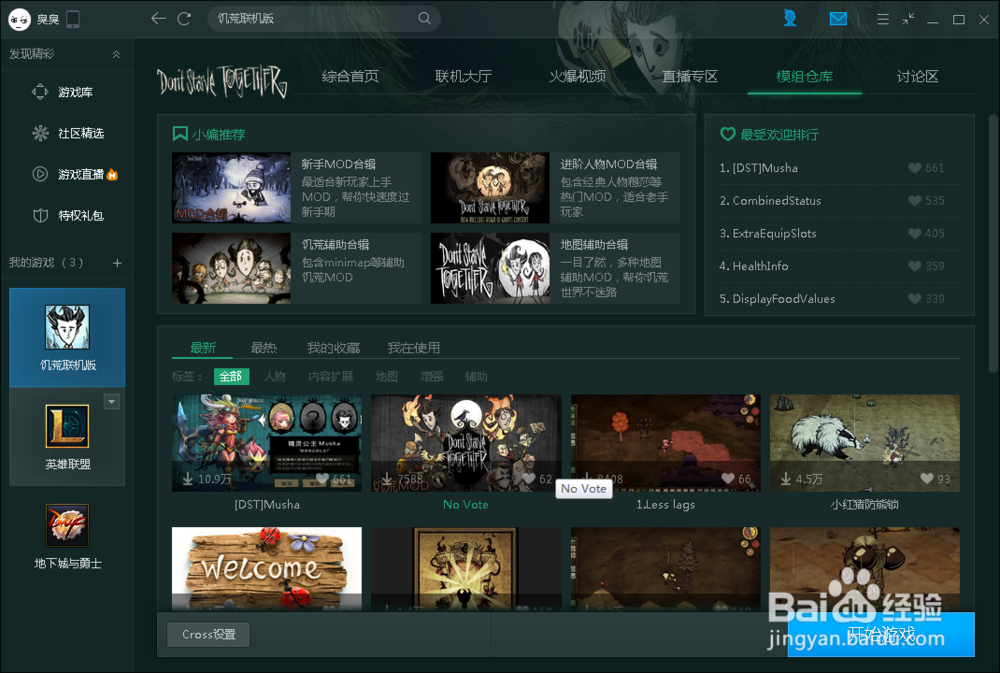Filter mods by 辅助 tag
The height and width of the screenshot is (673, 1000).
[476, 376]
